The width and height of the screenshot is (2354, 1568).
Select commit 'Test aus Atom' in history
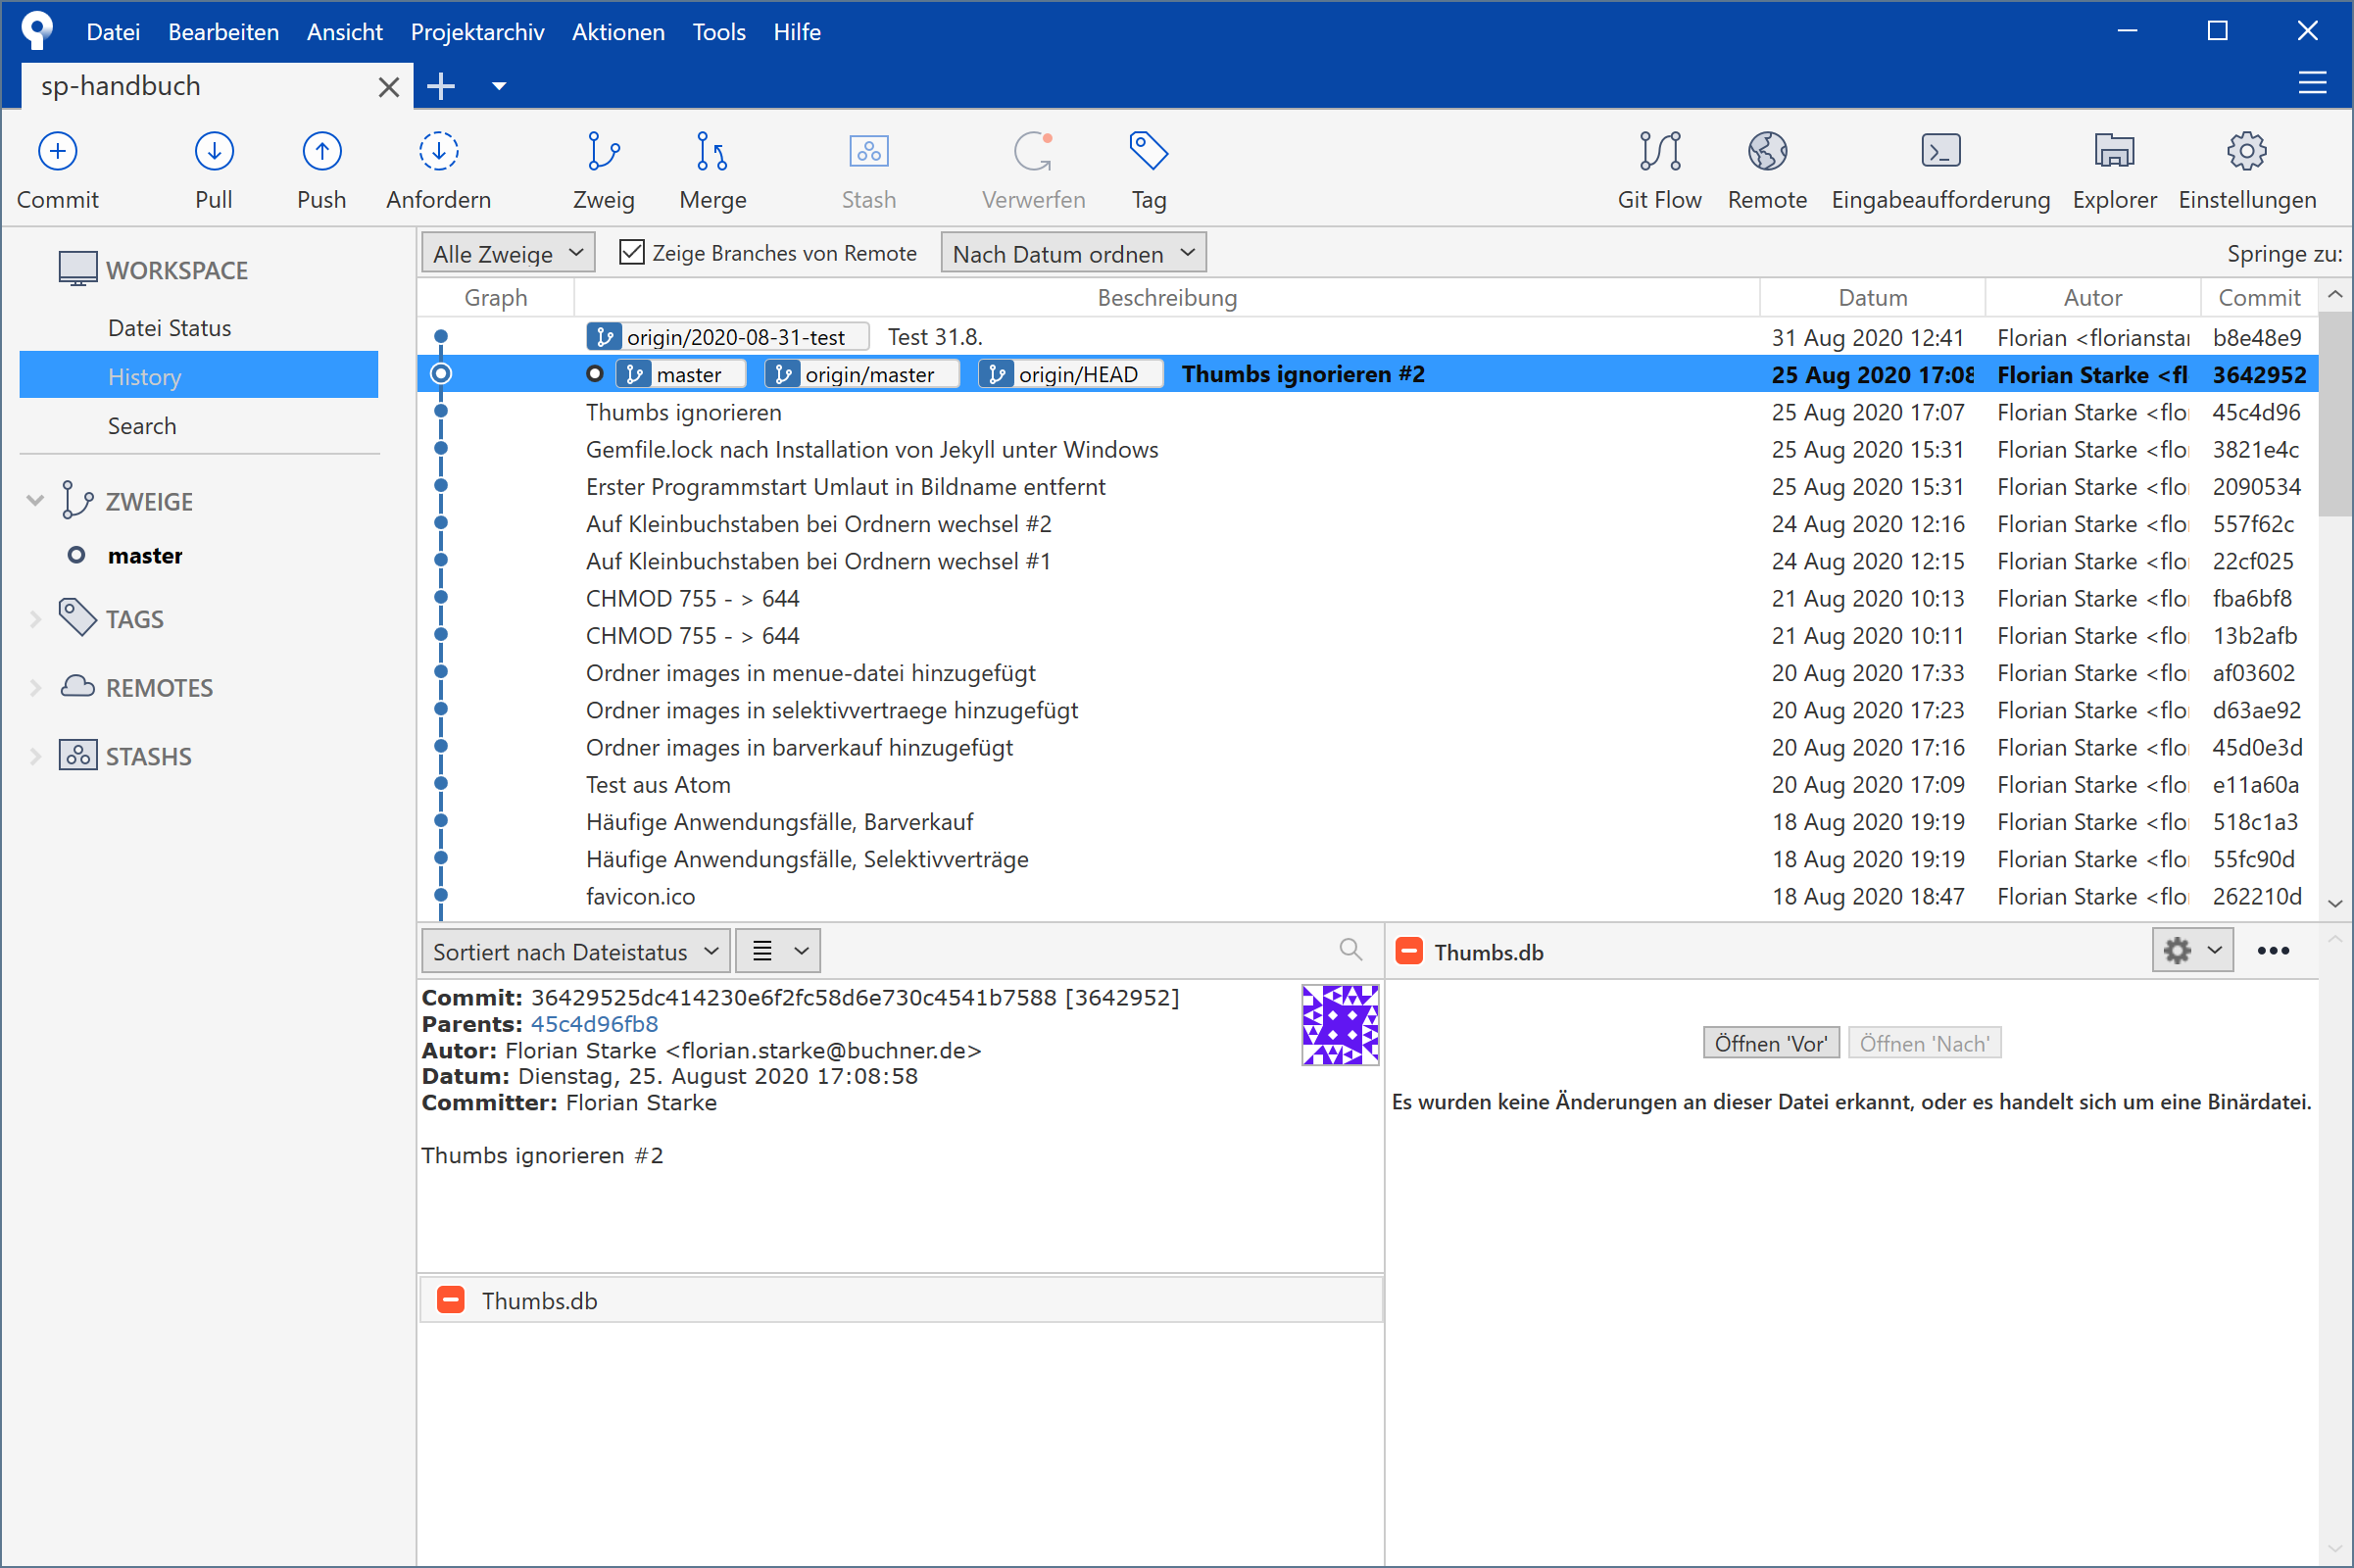658,785
